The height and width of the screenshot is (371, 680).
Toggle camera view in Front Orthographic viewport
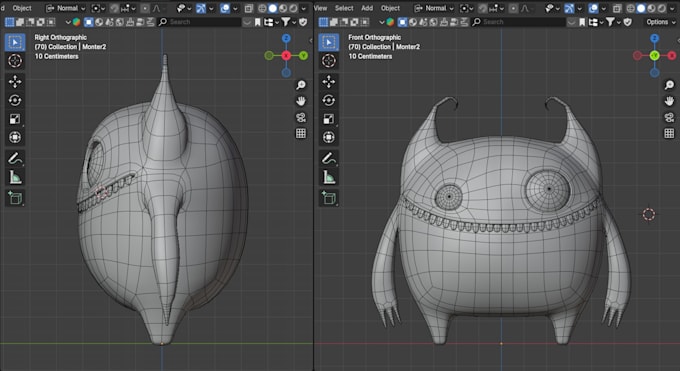pos(669,117)
